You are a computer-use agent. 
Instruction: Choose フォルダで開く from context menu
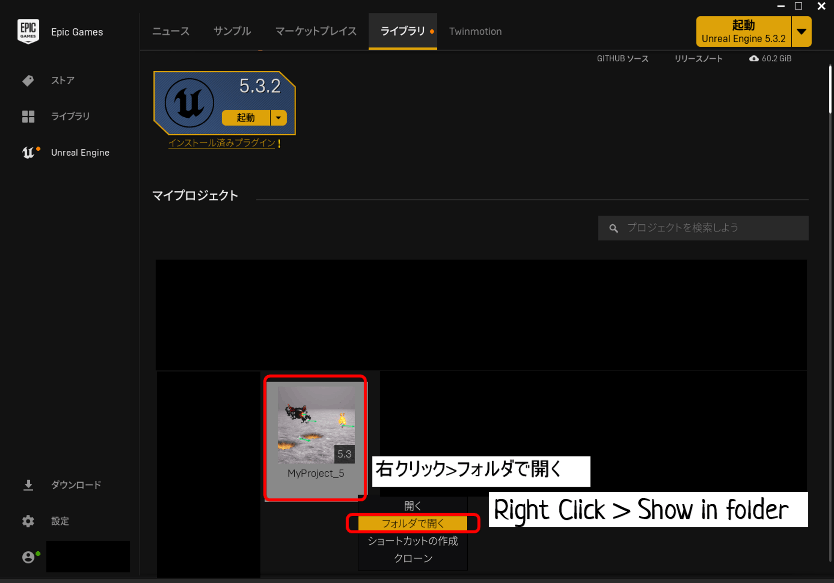413,523
